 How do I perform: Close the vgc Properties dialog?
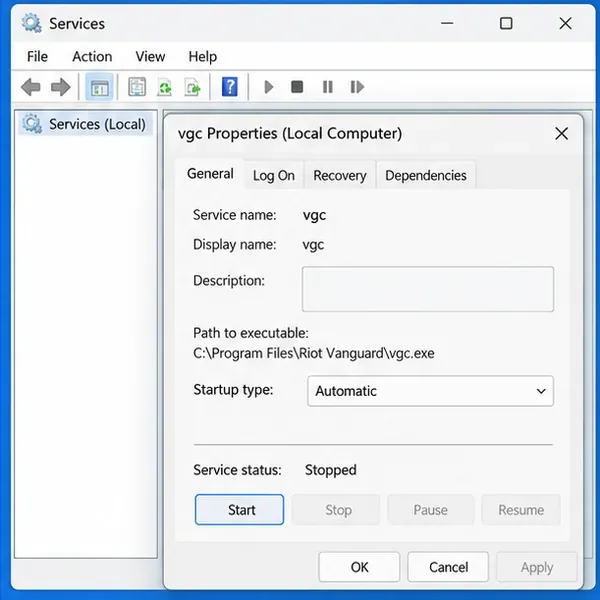tap(561, 134)
